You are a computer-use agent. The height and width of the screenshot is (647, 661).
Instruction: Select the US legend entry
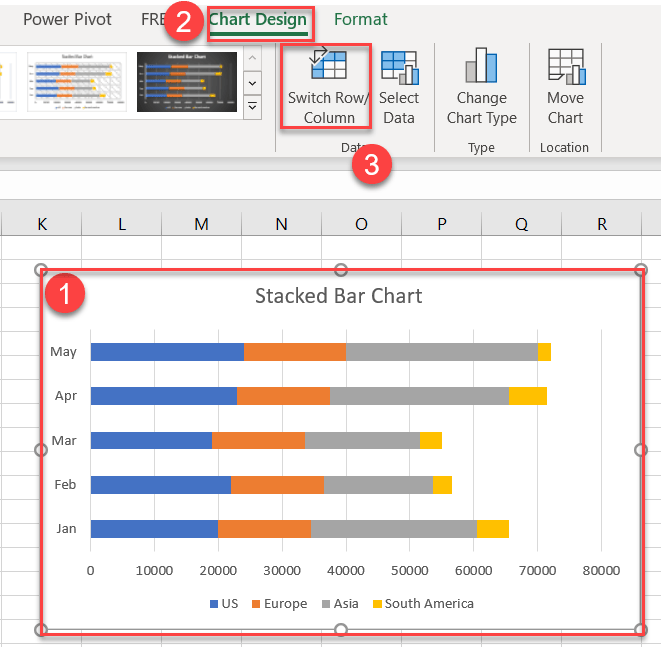click(x=224, y=604)
